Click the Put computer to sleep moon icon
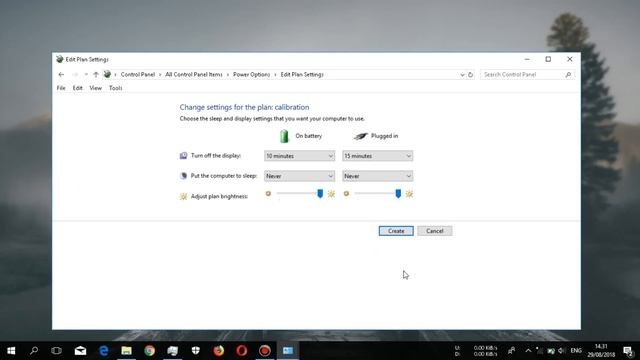Viewport: 640px width, 360px height. point(184,176)
